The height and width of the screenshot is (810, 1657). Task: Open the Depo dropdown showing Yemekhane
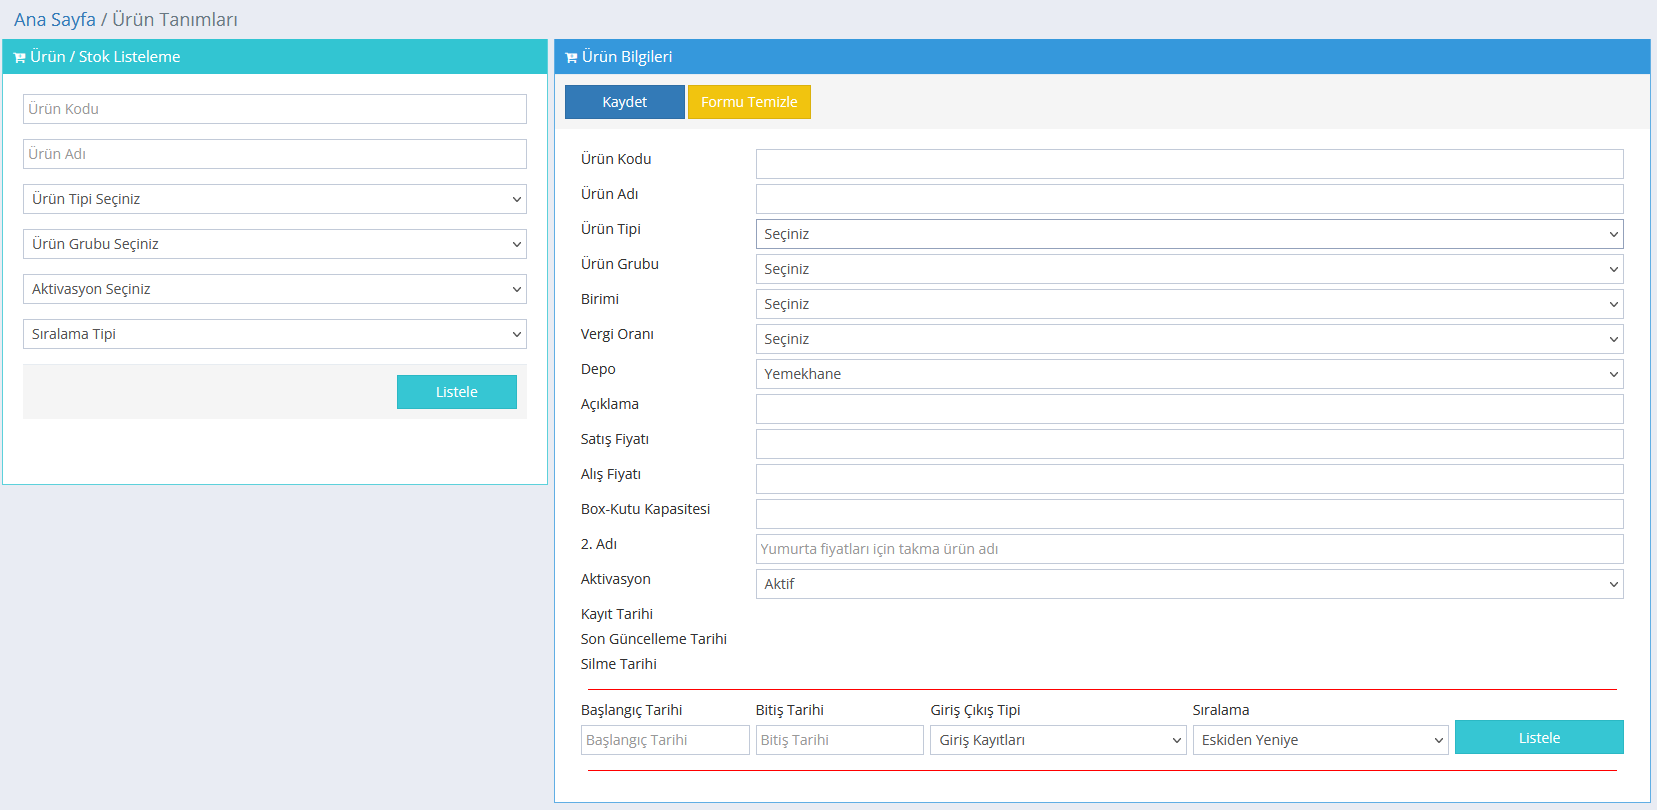1188,374
